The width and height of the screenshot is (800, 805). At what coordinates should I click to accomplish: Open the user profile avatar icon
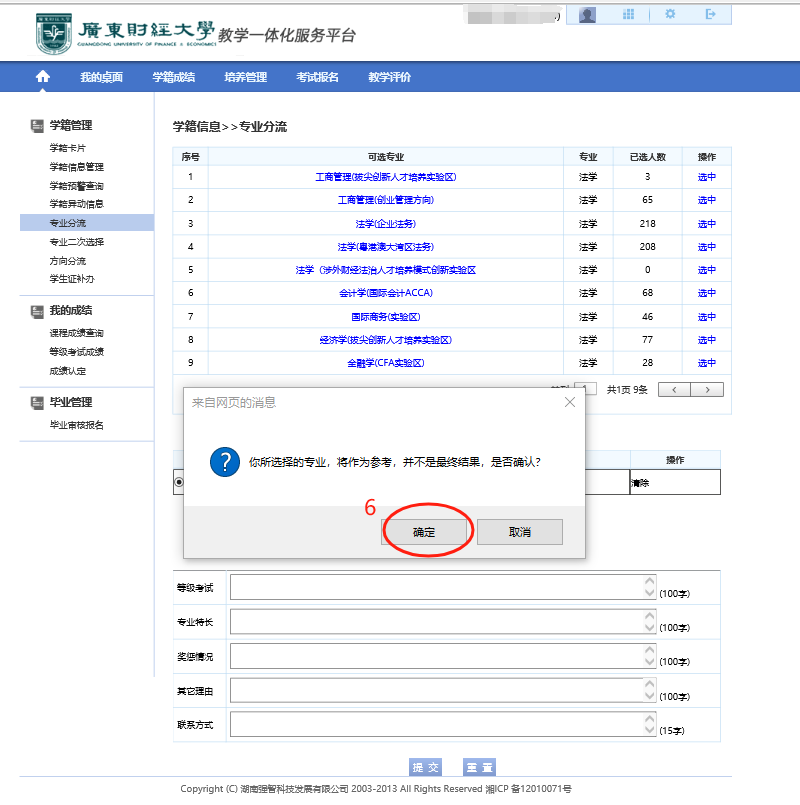[588, 14]
